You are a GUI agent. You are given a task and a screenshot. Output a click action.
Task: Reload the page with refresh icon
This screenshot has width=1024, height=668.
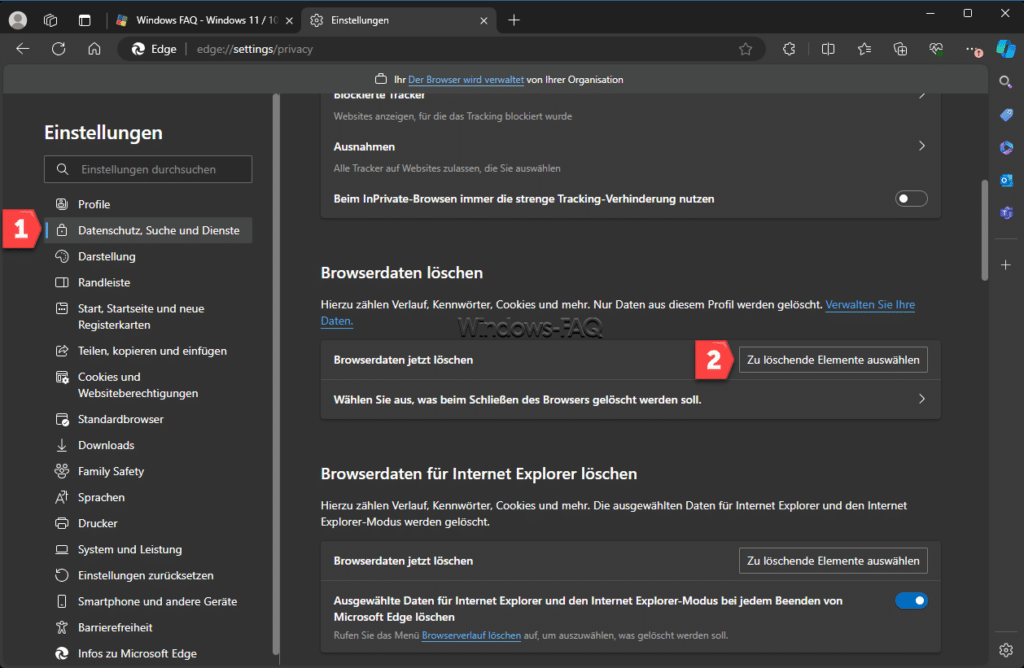click(59, 49)
